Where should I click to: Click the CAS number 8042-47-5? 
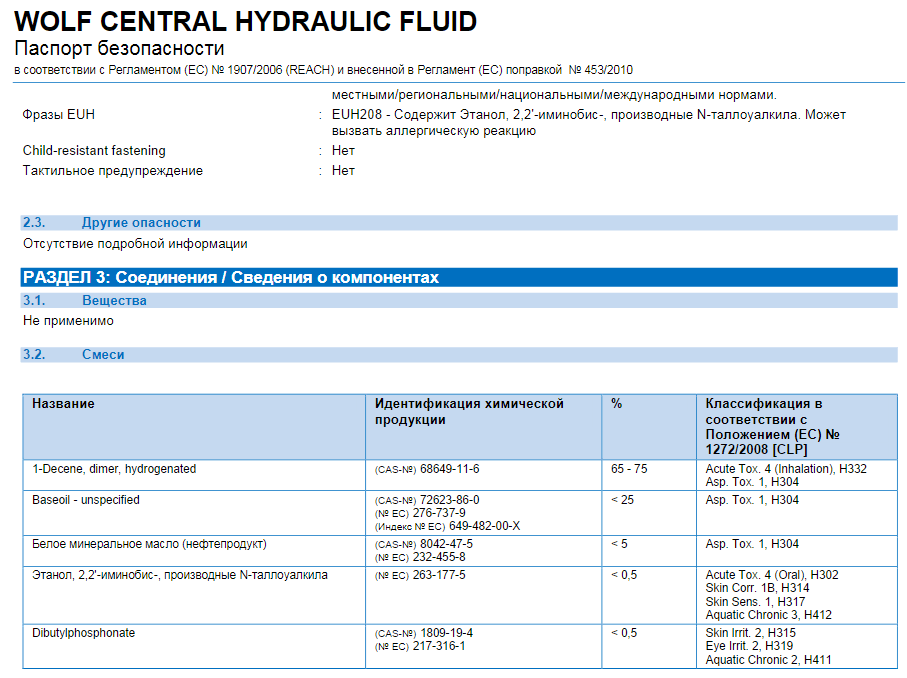coord(446,544)
